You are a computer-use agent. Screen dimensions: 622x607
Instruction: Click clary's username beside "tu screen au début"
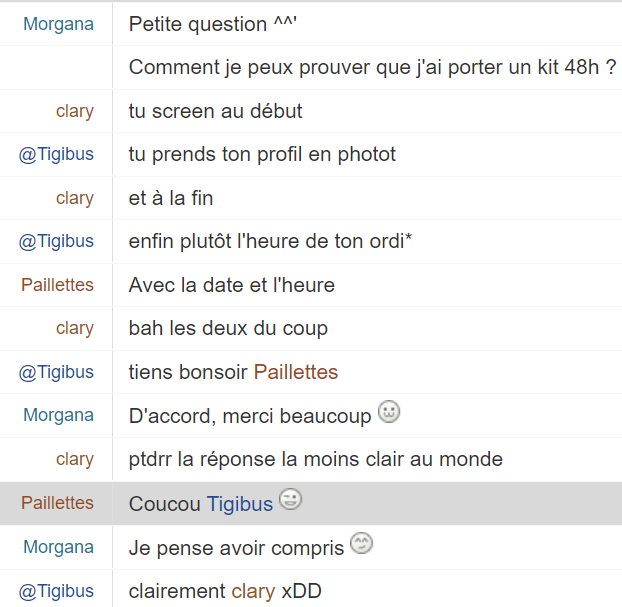[x=75, y=111]
